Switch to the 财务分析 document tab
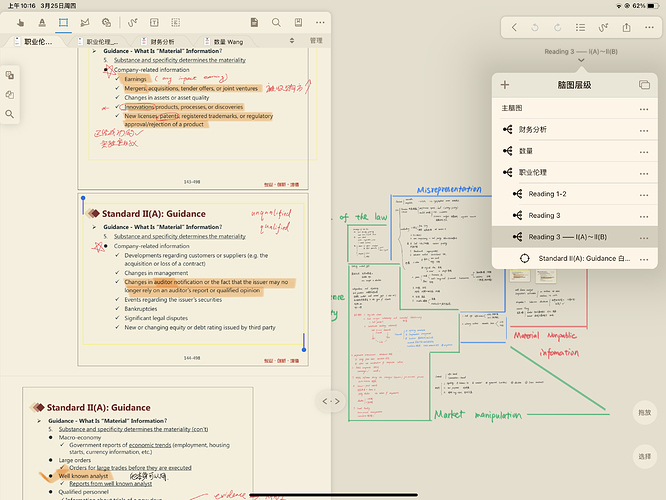The image size is (666, 500). pos(158,42)
